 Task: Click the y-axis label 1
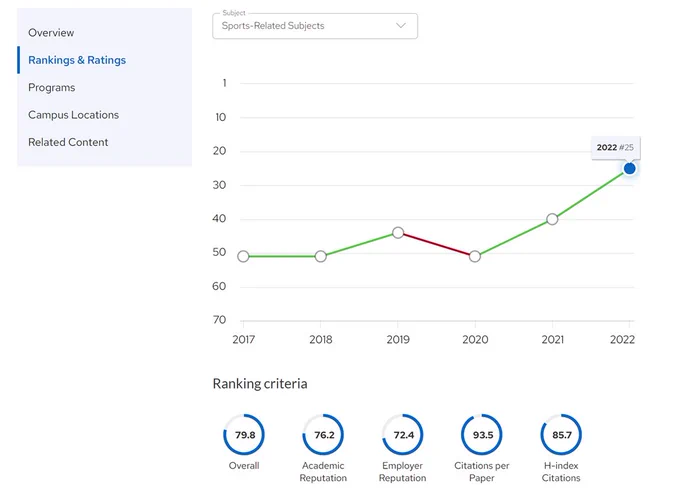coord(224,83)
